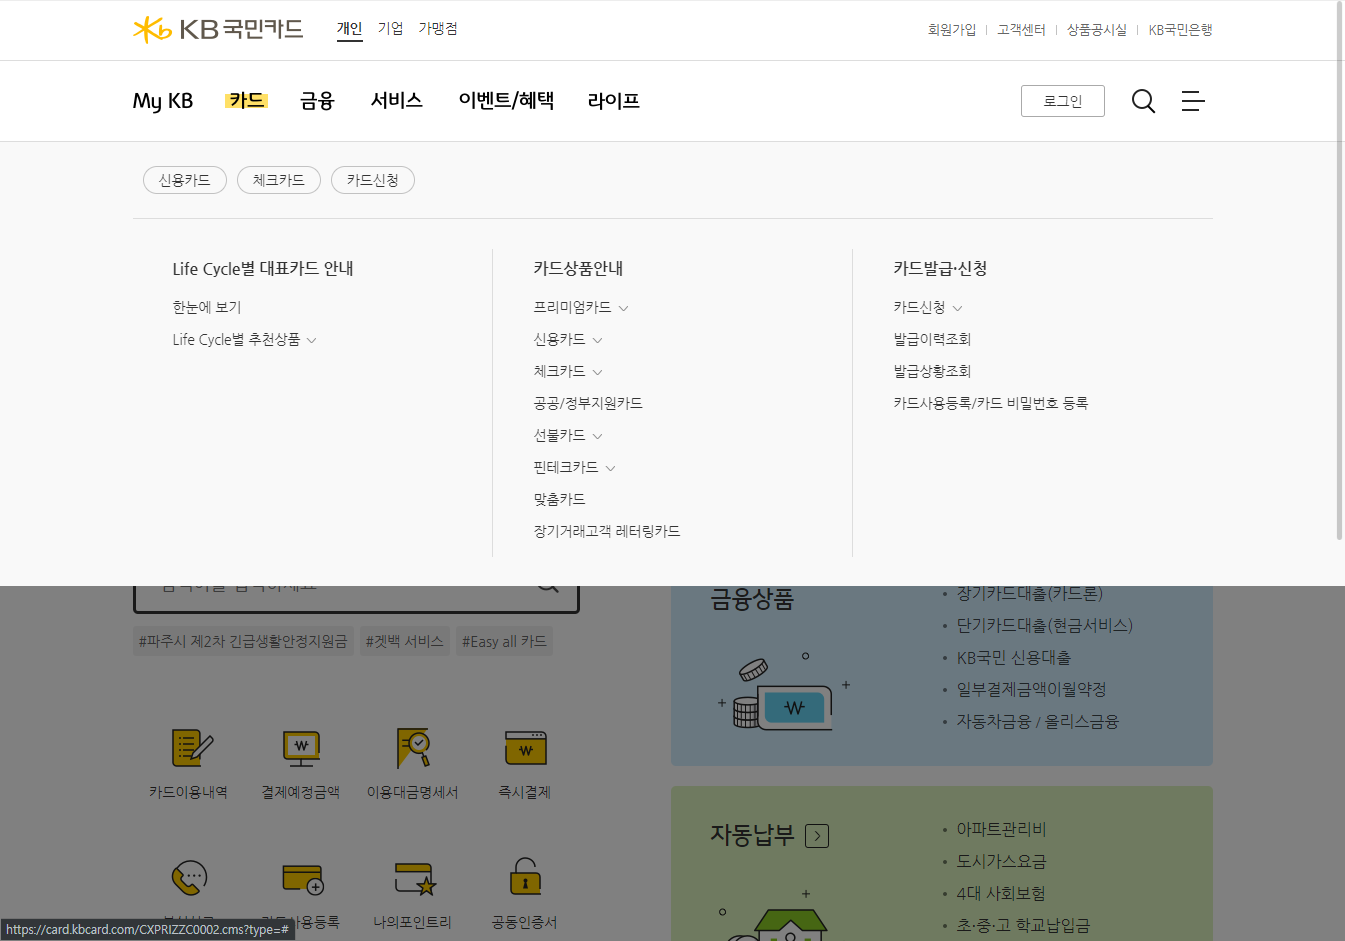Open 이벤트/혜택 main menu

[506, 100]
